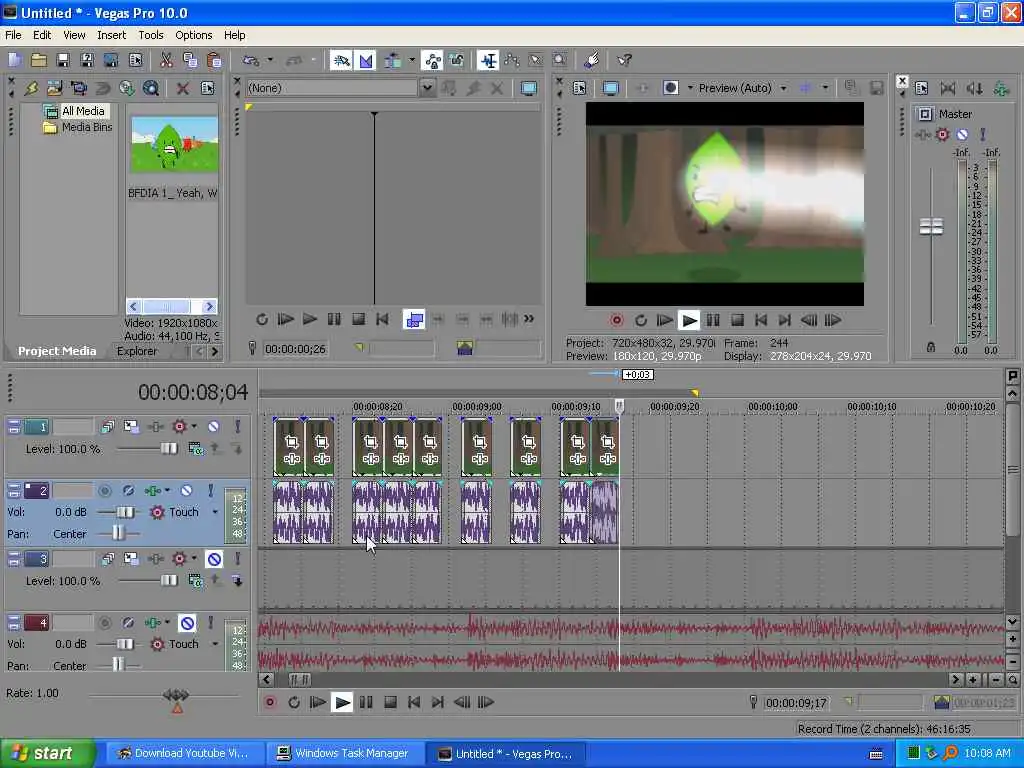Viewport: 1024px width, 768px height.
Task: Select Media Bins folder
Action: click(x=87, y=127)
